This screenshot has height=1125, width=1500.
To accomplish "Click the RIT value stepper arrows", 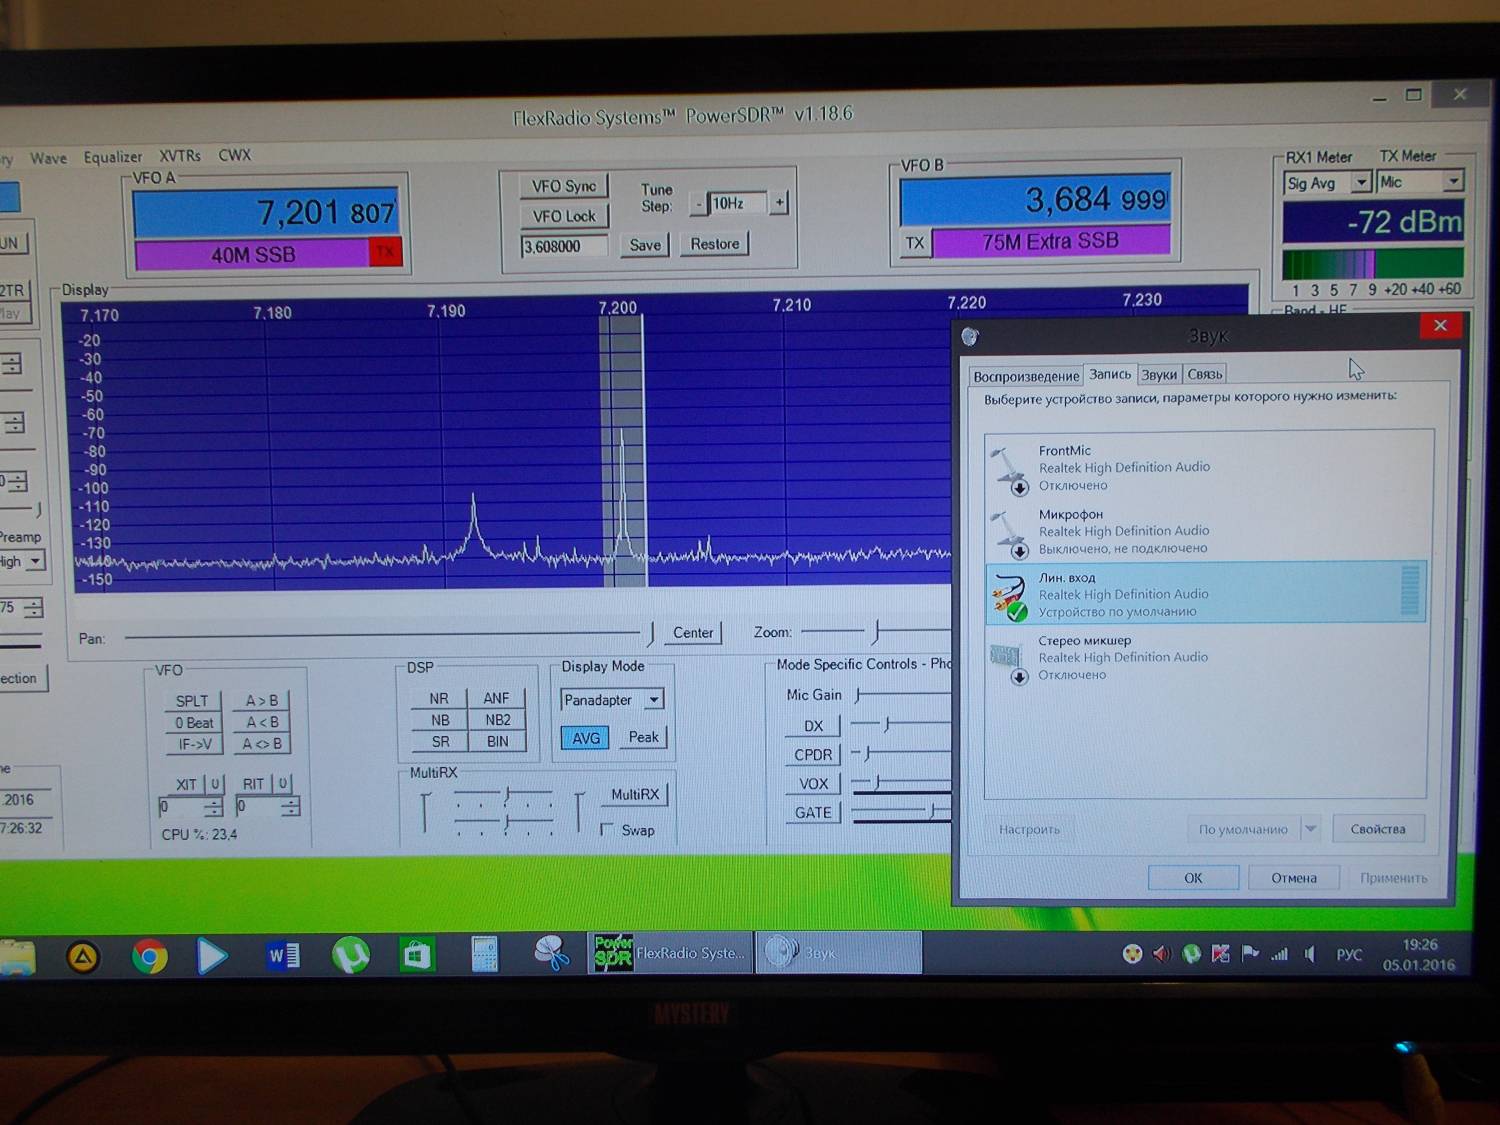I will [290, 806].
